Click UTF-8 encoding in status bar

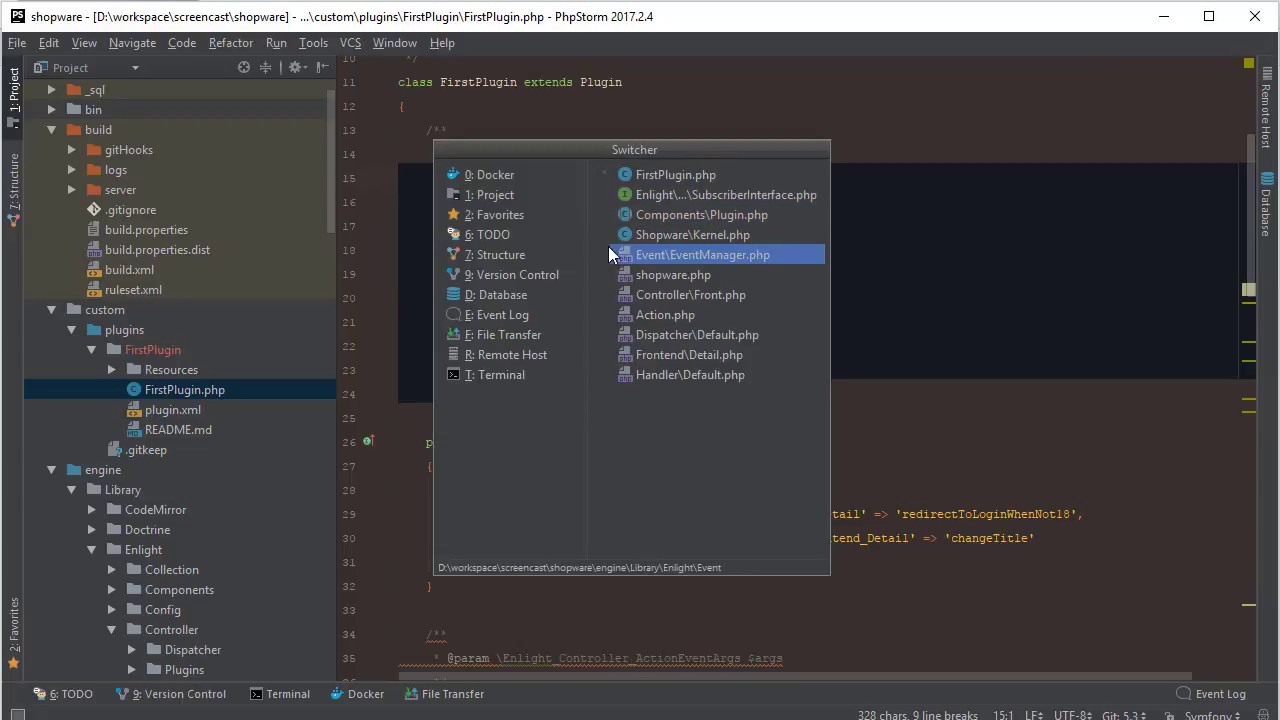coord(1071,715)
